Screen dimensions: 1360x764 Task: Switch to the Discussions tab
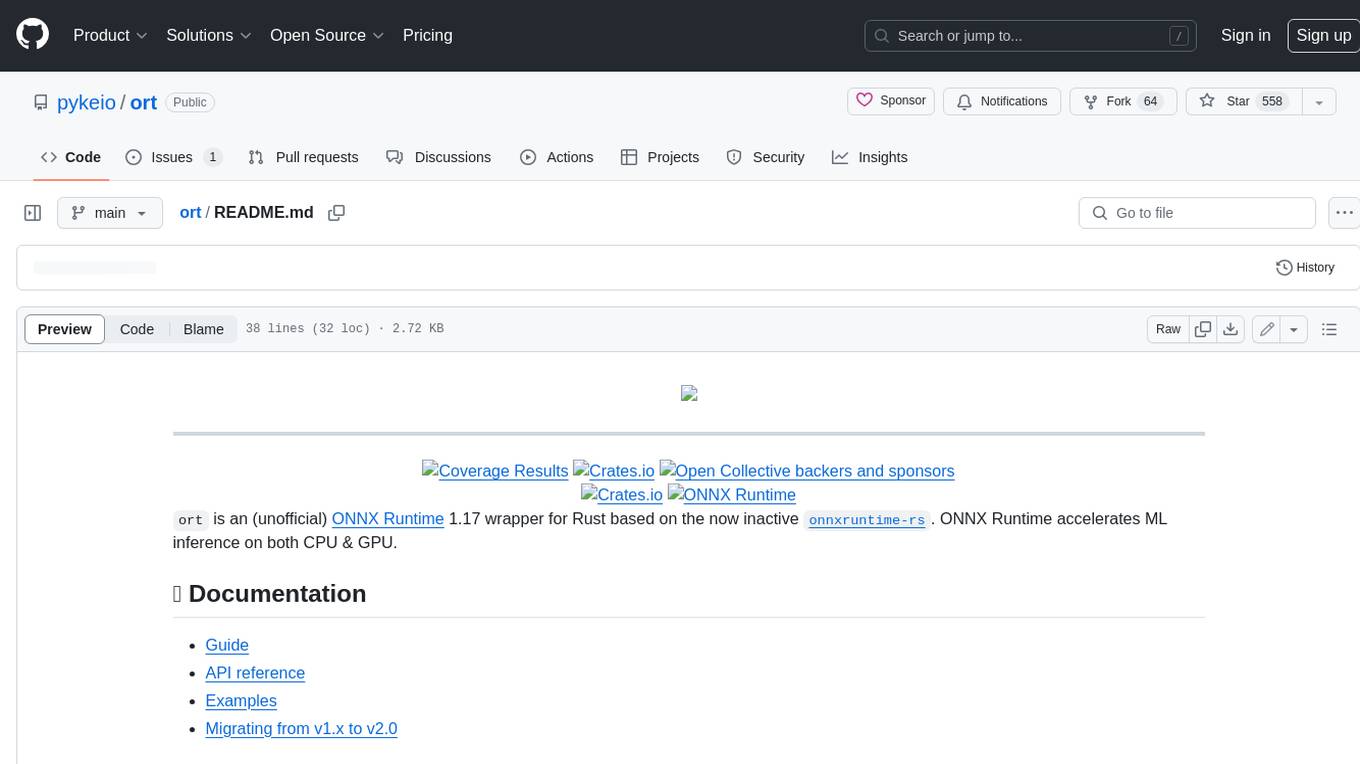pos(438,157)
